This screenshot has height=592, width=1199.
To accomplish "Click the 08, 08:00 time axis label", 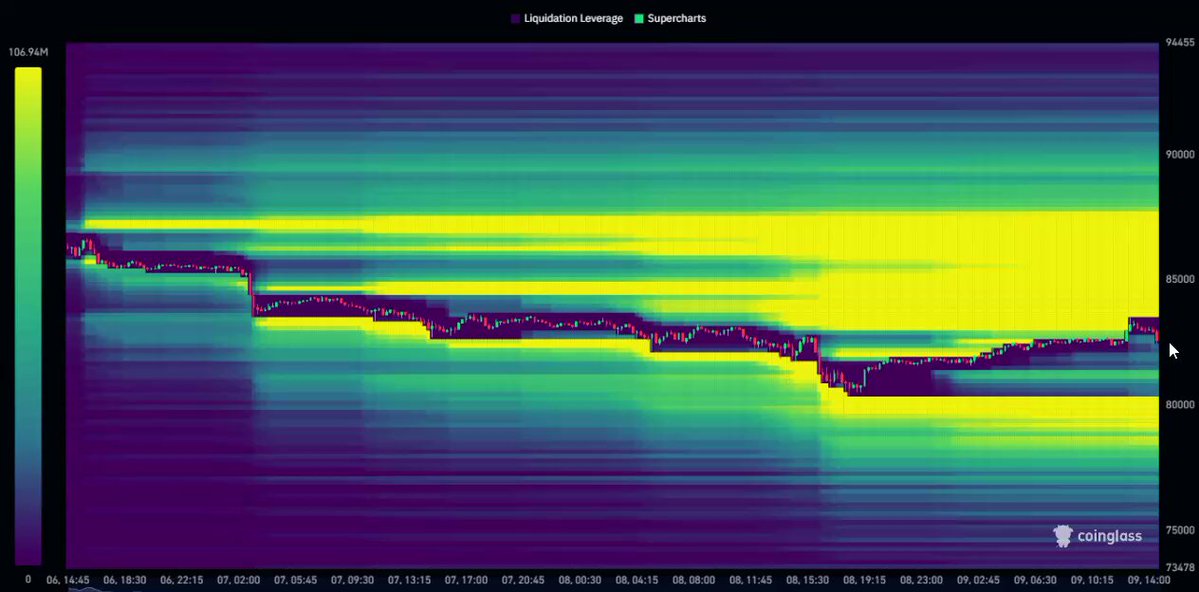I will tap(693, 581).
